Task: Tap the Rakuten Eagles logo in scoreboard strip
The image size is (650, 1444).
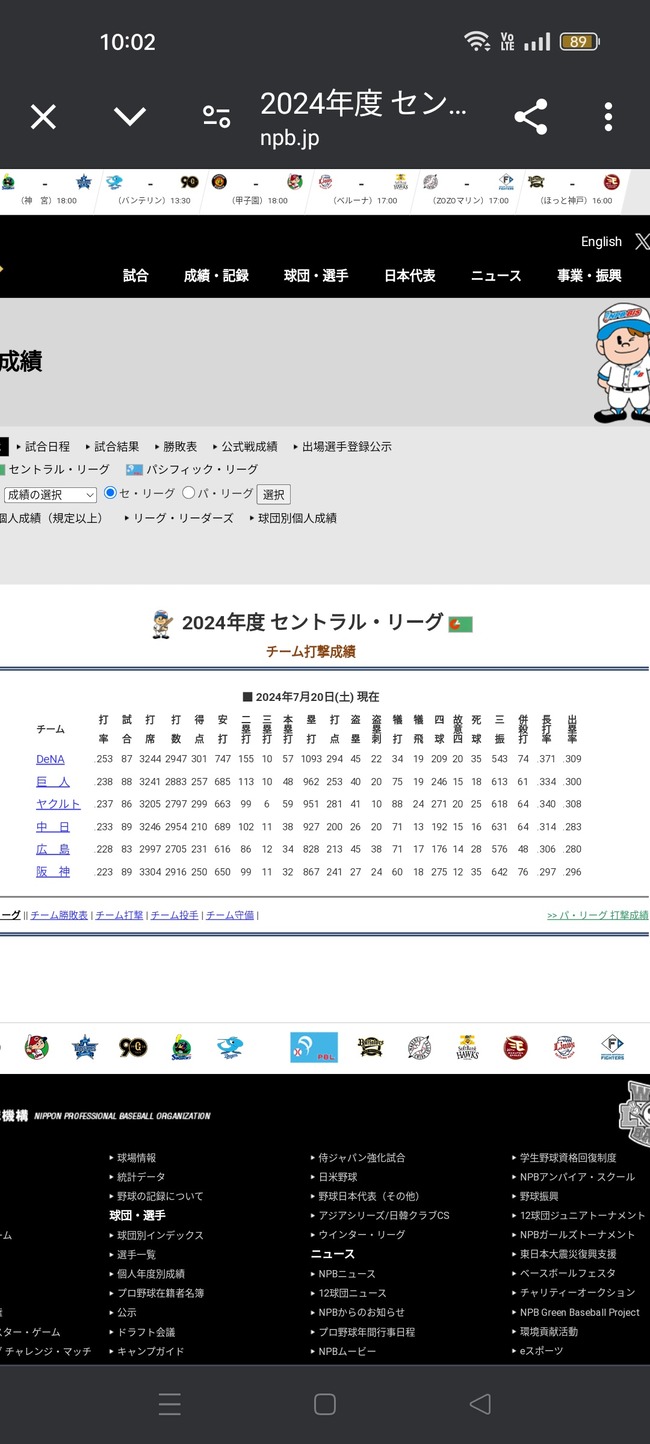Action: coord(611,182)
